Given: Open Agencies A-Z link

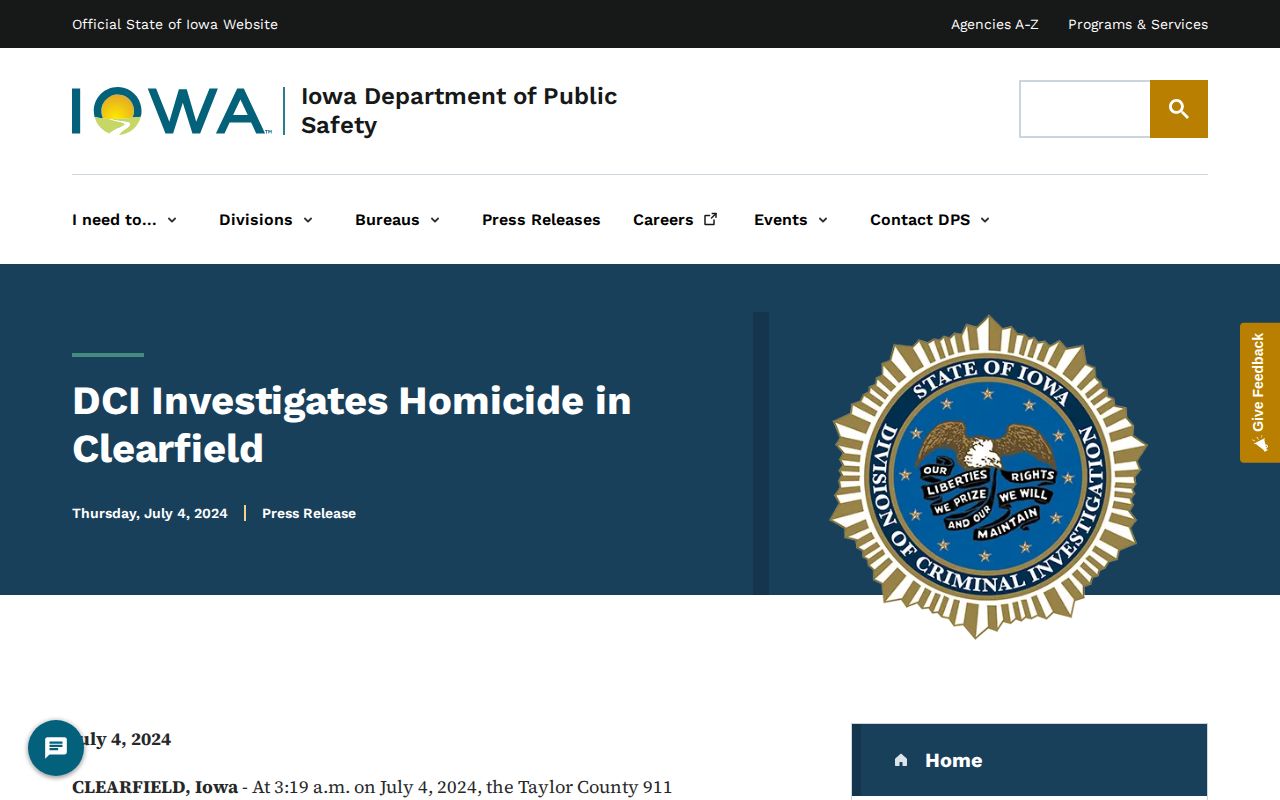Looking at the screenshot, I should coord(995,24).
